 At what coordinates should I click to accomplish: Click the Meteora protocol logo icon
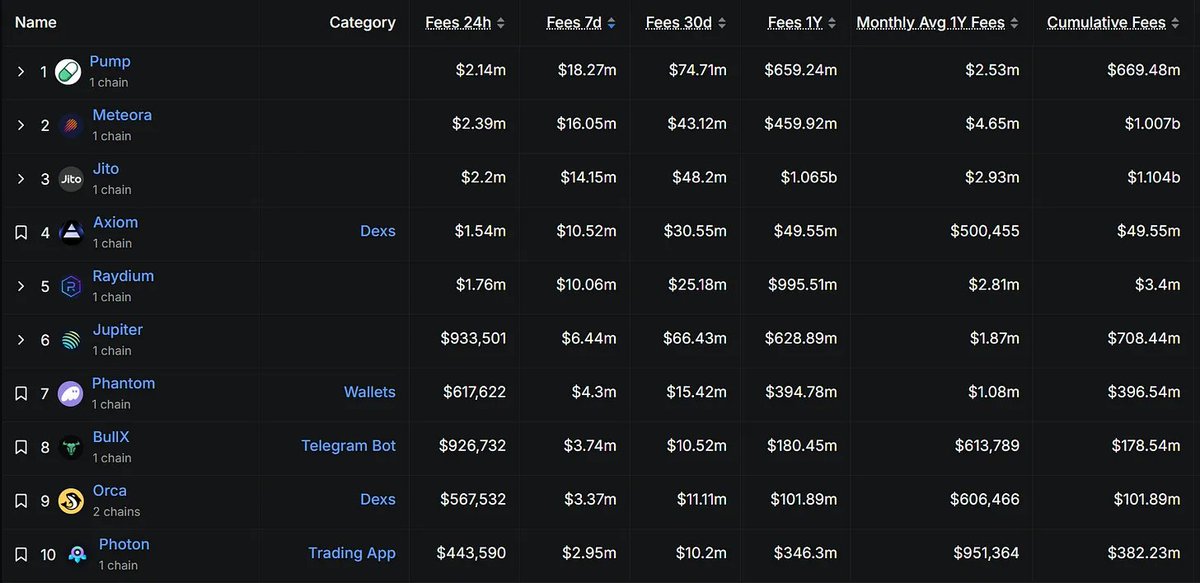click(71, 125)
